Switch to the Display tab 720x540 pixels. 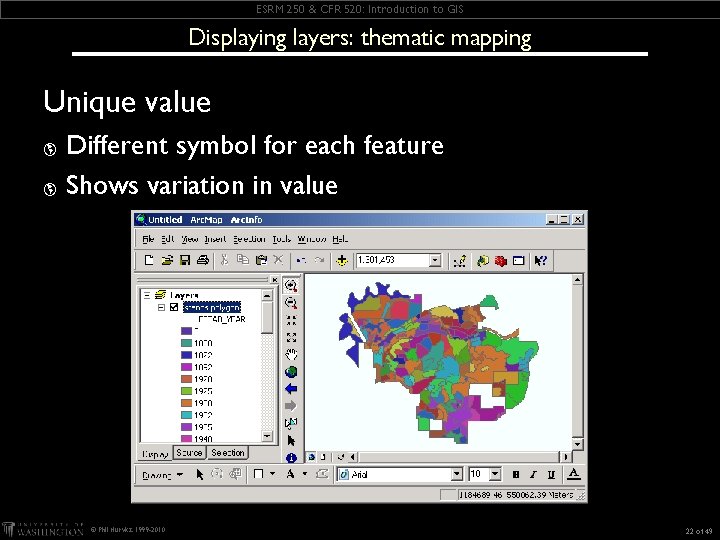tap(155, 454)
